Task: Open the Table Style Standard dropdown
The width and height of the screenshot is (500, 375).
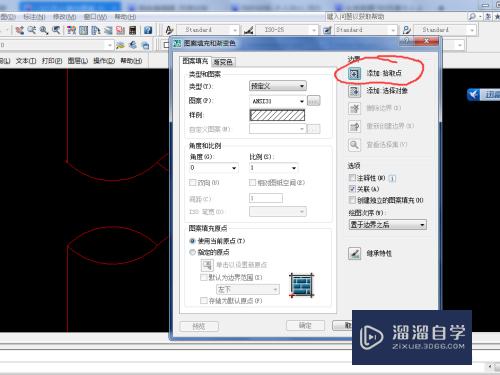Action: (366, 30)
